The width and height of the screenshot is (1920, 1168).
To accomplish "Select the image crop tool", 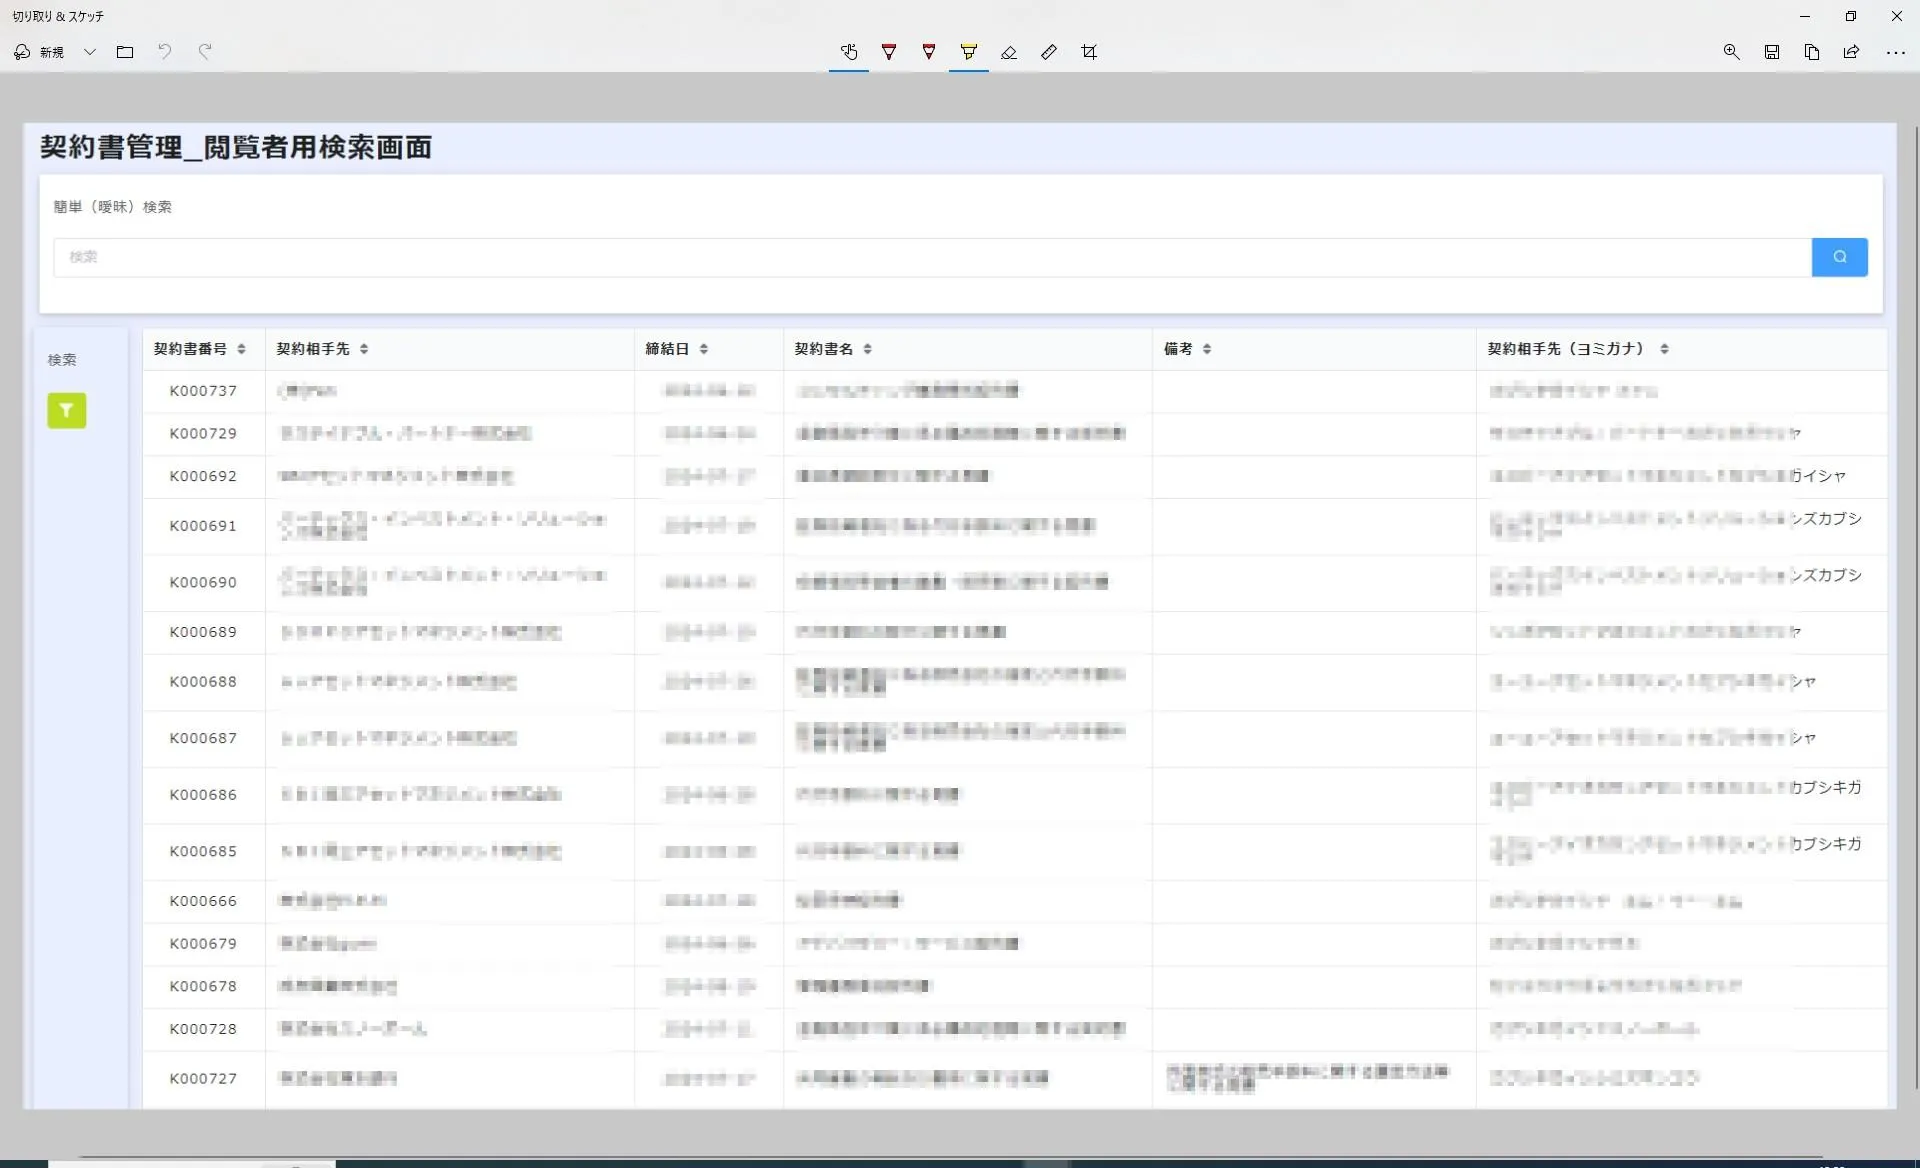I will [1089, 52].
